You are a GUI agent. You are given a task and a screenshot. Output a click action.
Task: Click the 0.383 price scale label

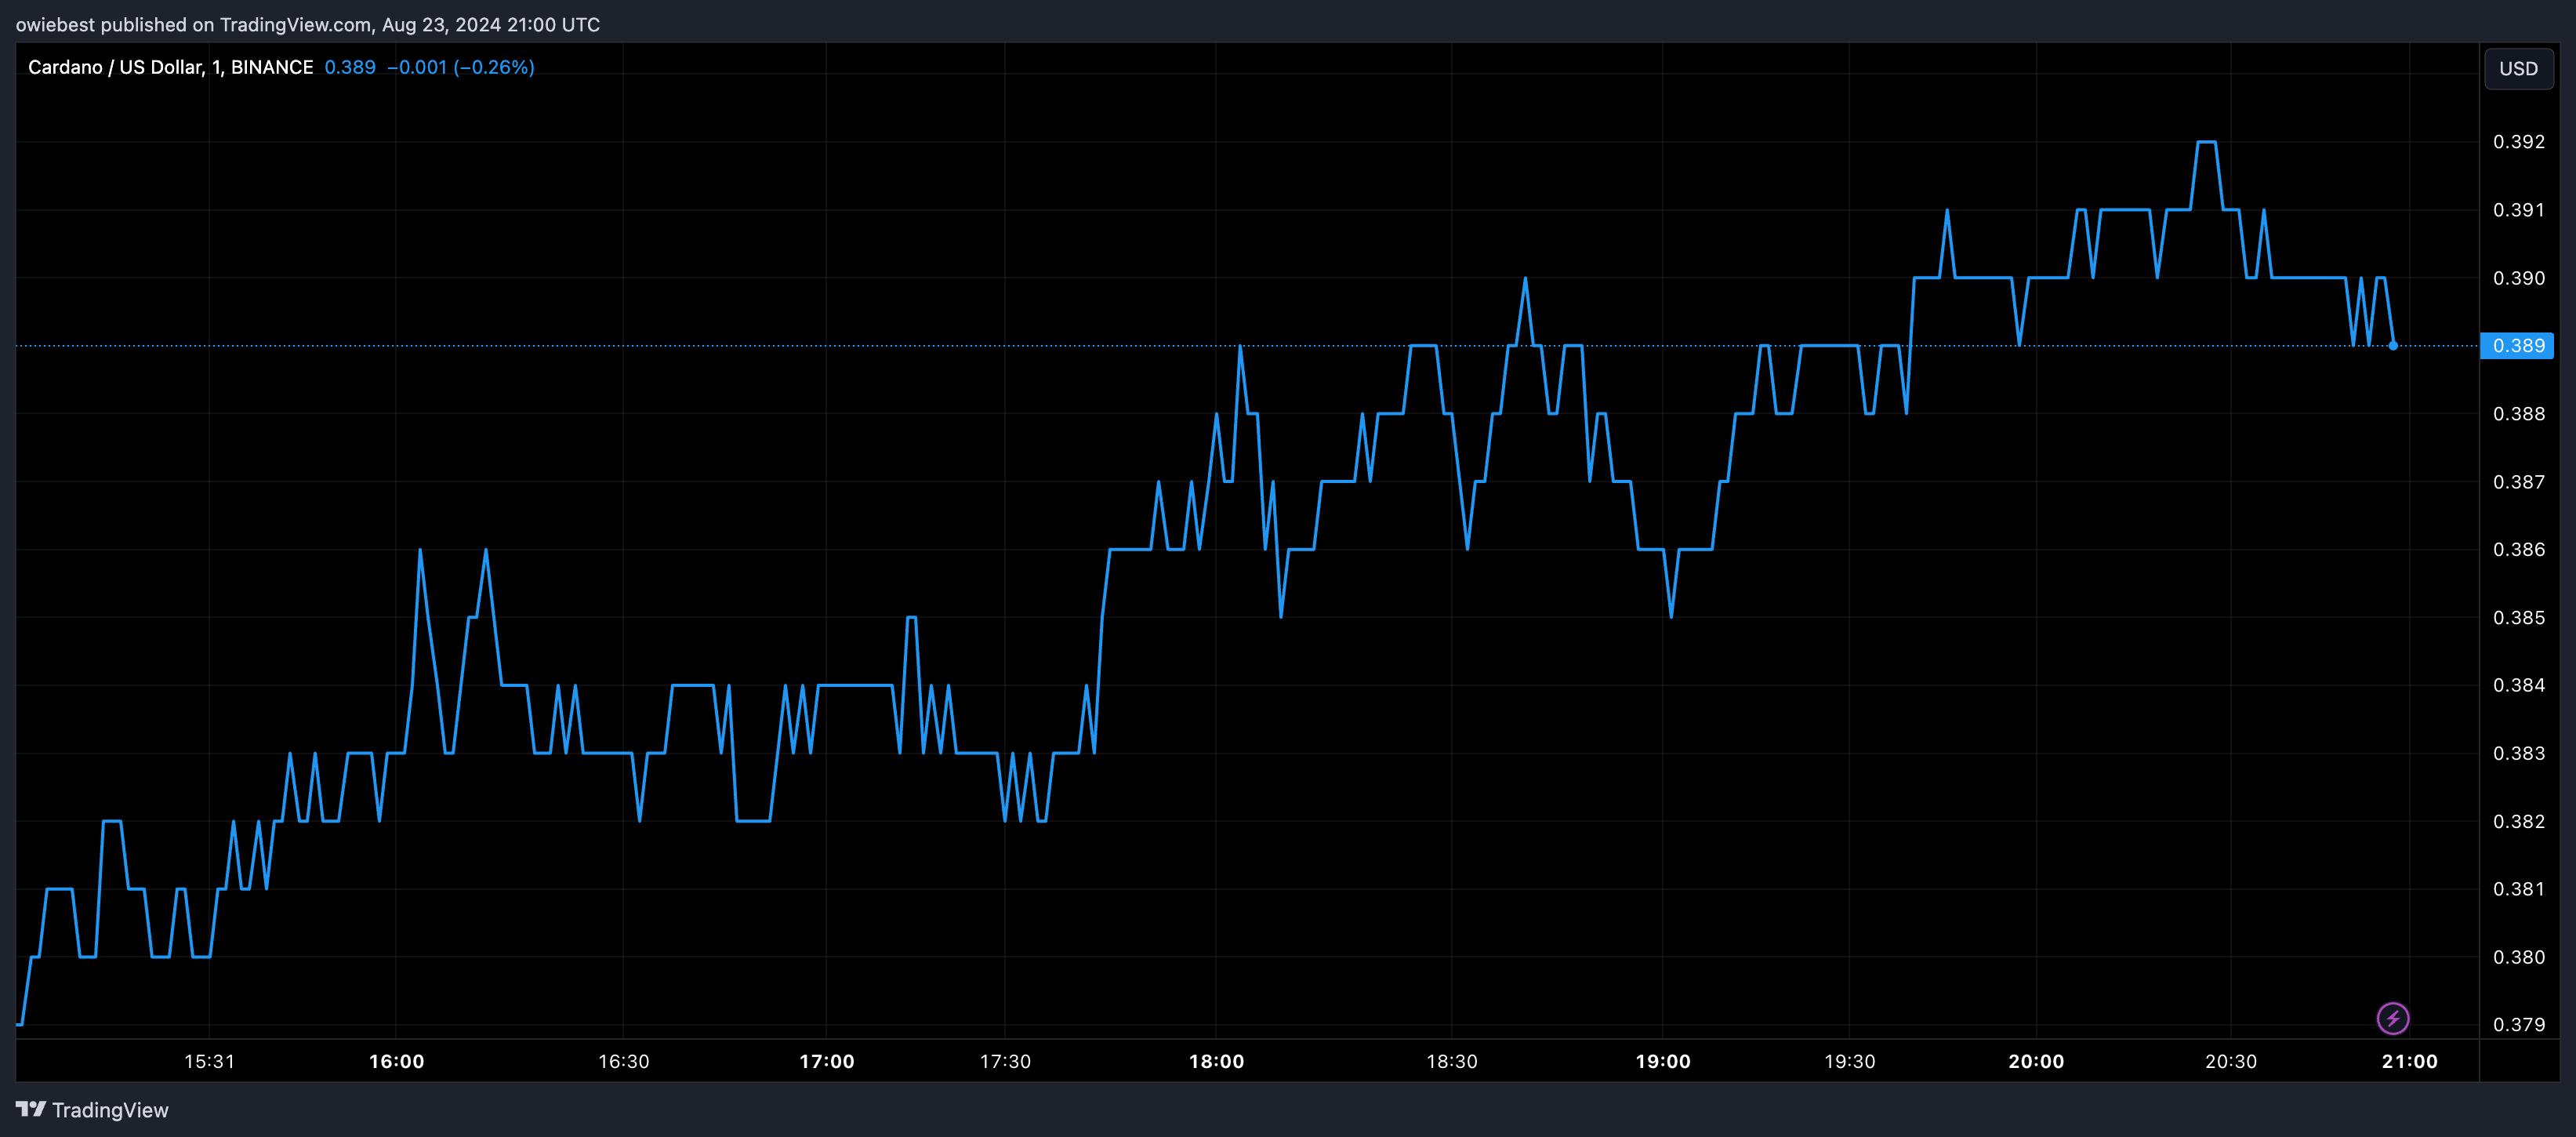[2518, 753]
